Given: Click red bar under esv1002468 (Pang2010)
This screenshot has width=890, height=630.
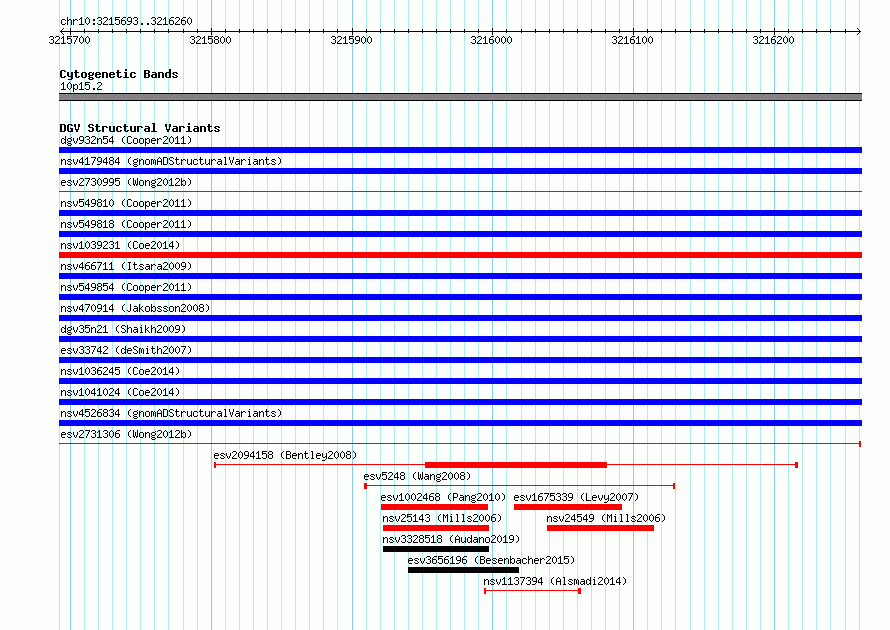Looking at the screenshot, I should tap(435, 507).
